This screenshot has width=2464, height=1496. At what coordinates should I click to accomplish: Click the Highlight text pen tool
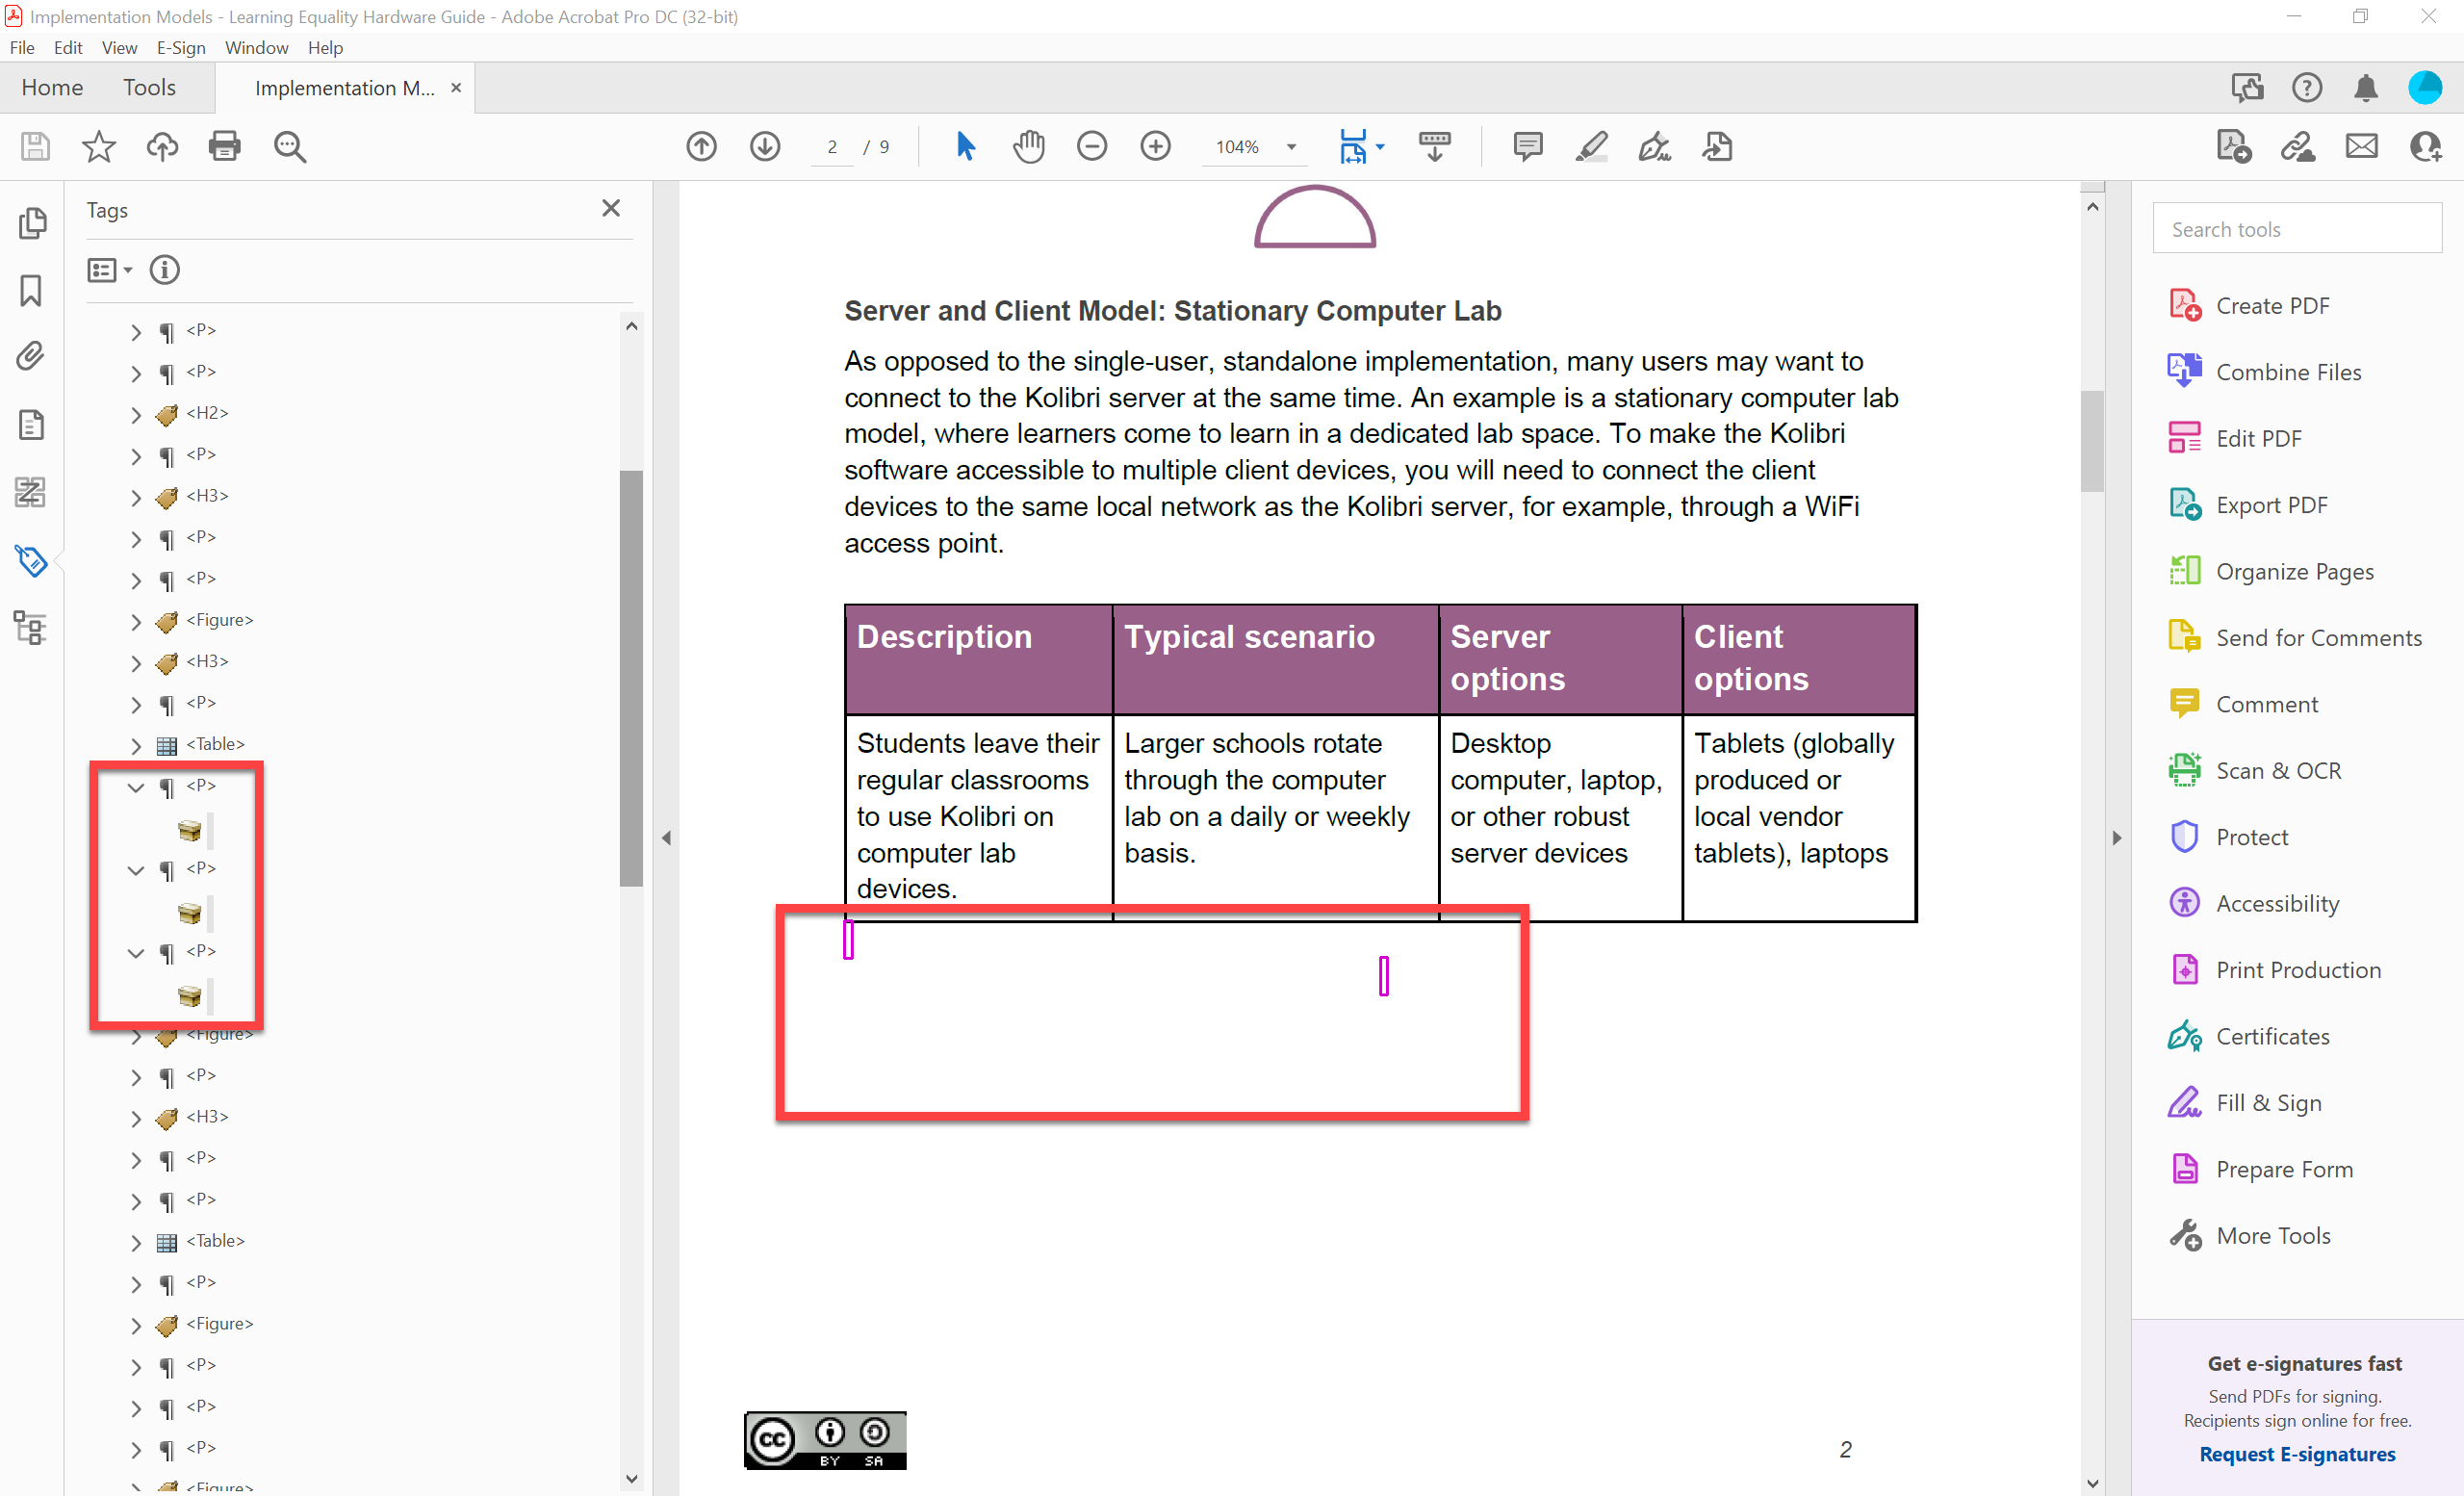(1591, 146)
